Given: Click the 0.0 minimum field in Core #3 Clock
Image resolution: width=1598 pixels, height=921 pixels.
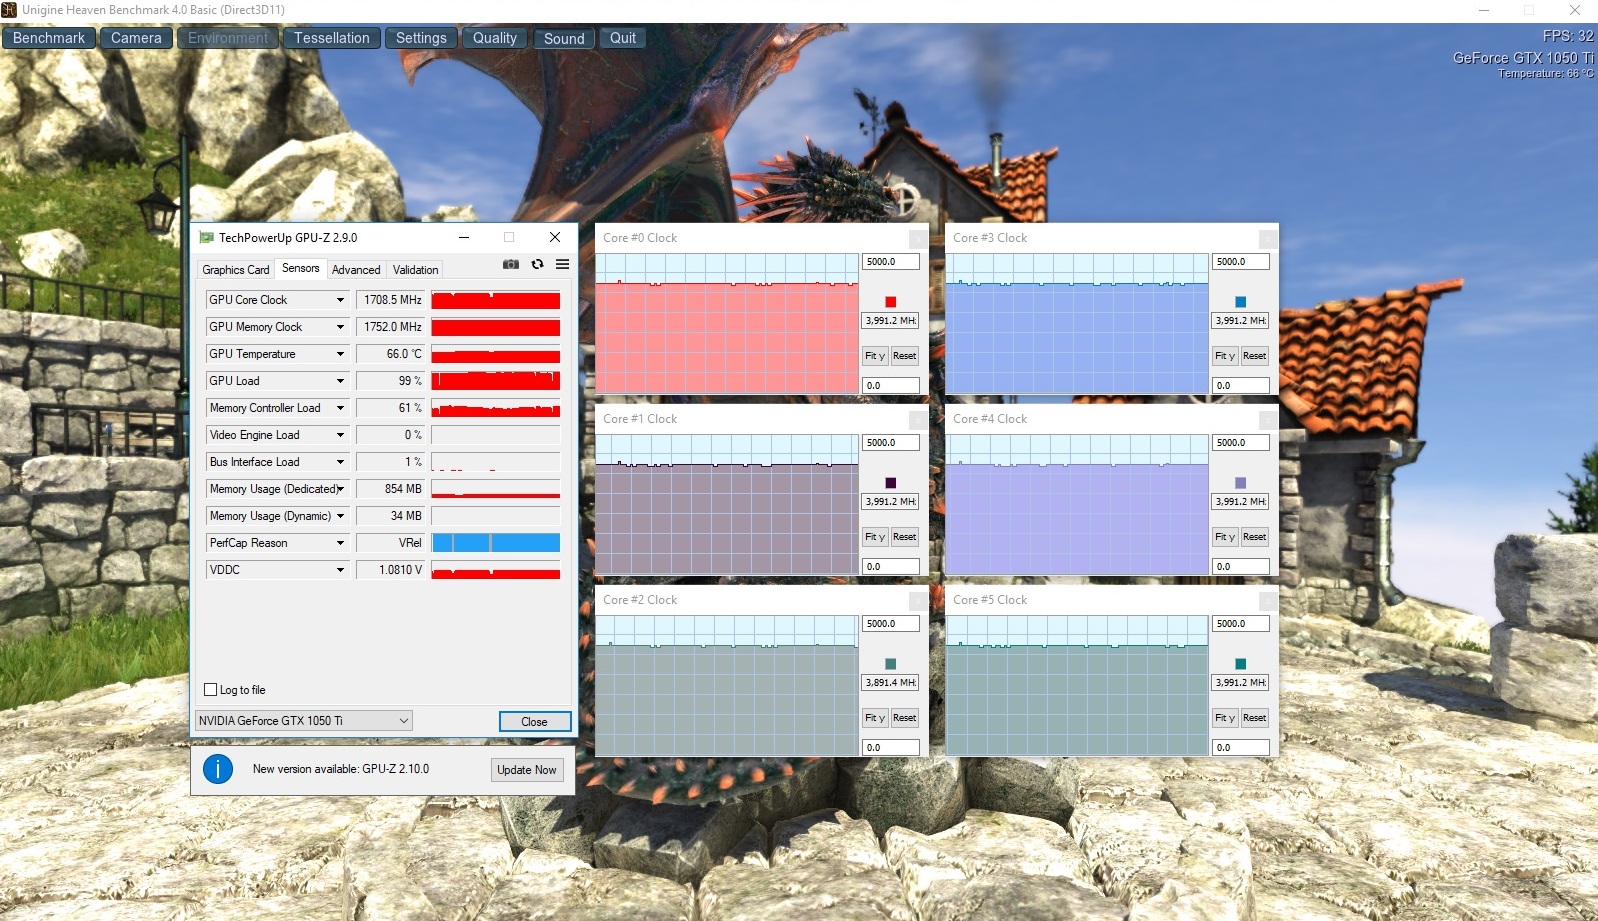Looking at the screenshot, I should 1240,386.
